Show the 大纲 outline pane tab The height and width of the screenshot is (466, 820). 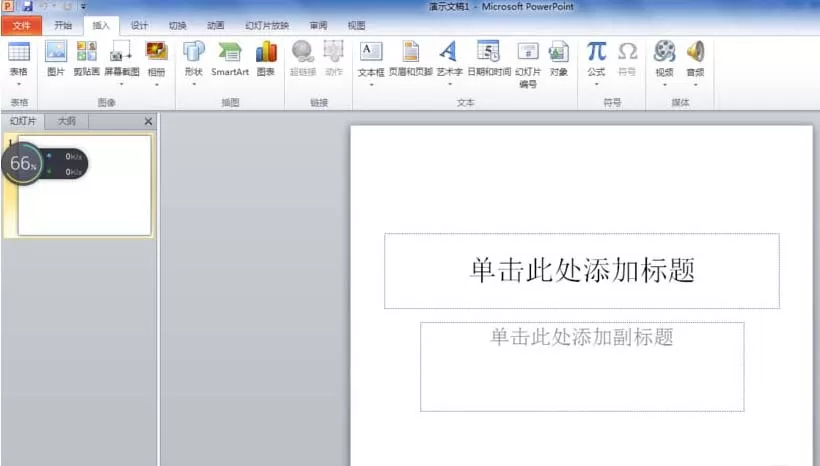[66, 121]
